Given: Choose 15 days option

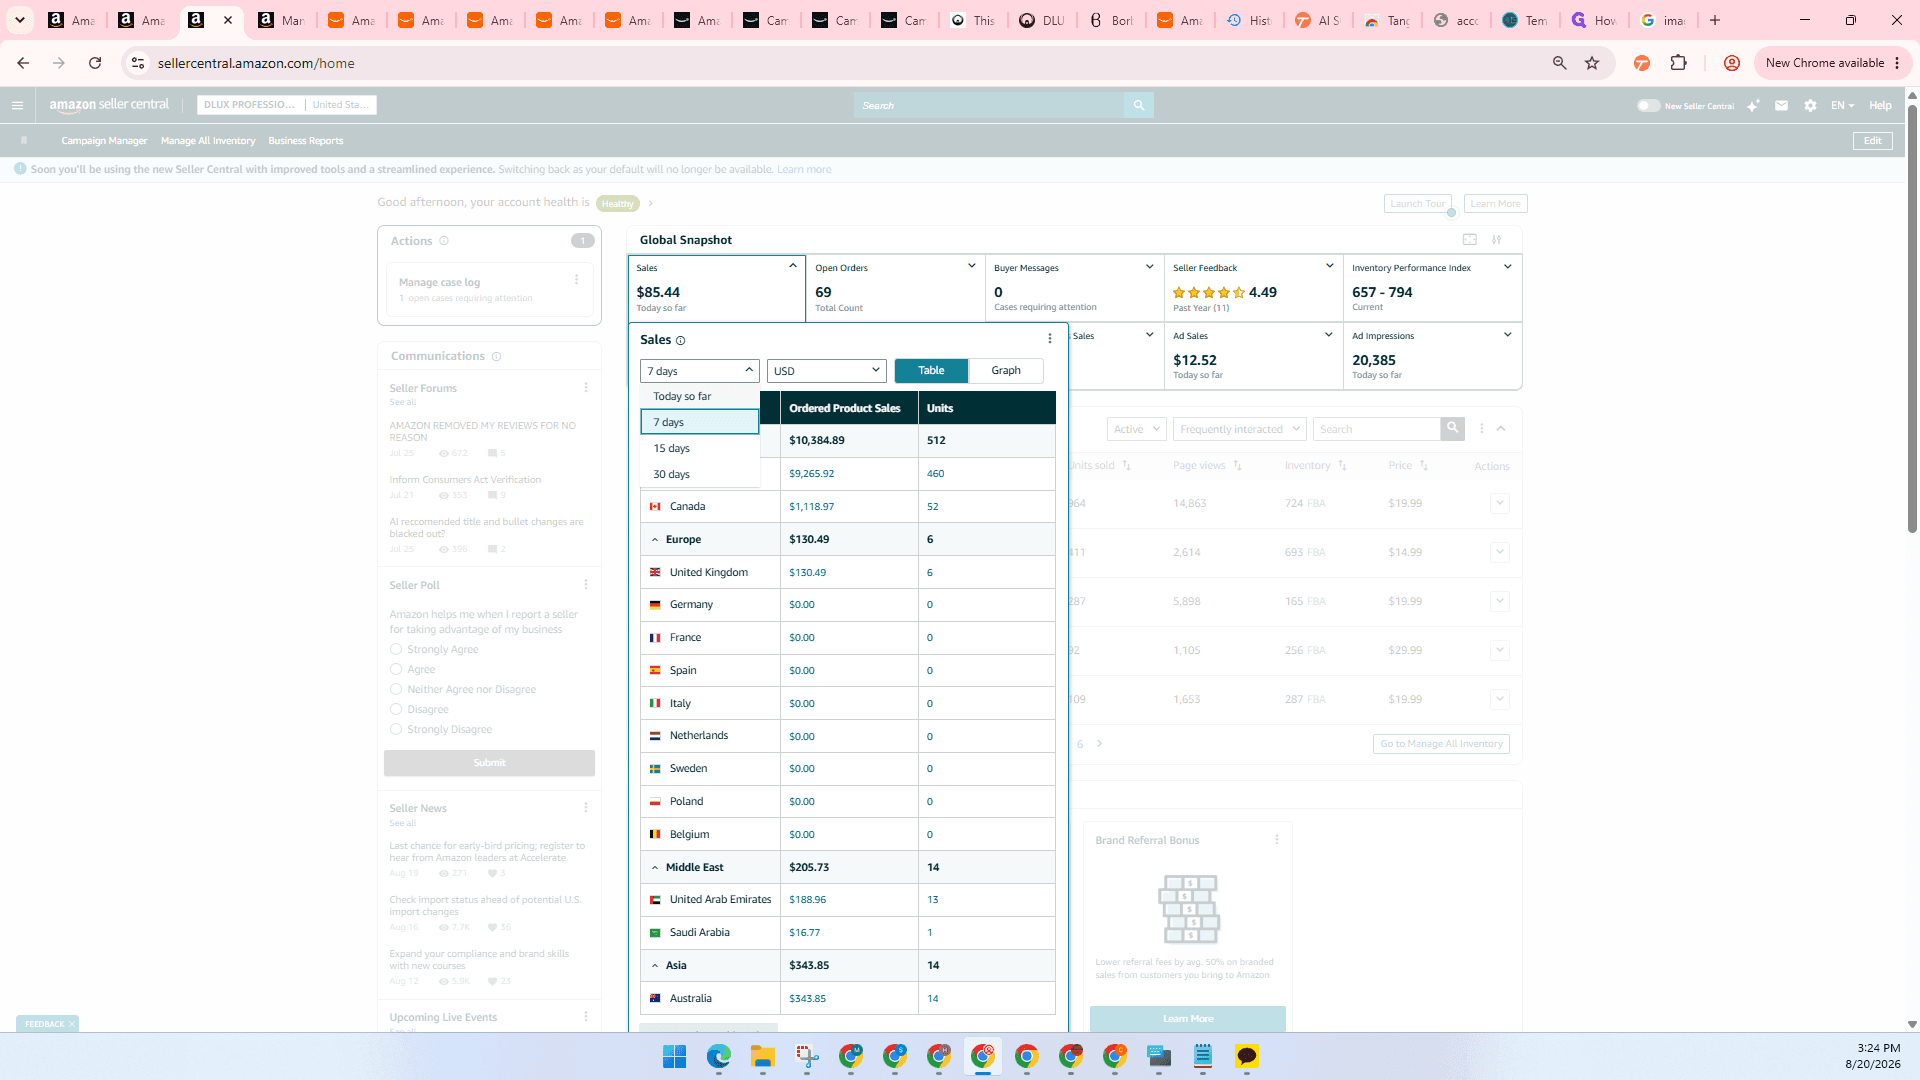Looking at the screenshot, I should tap(700, 448).
